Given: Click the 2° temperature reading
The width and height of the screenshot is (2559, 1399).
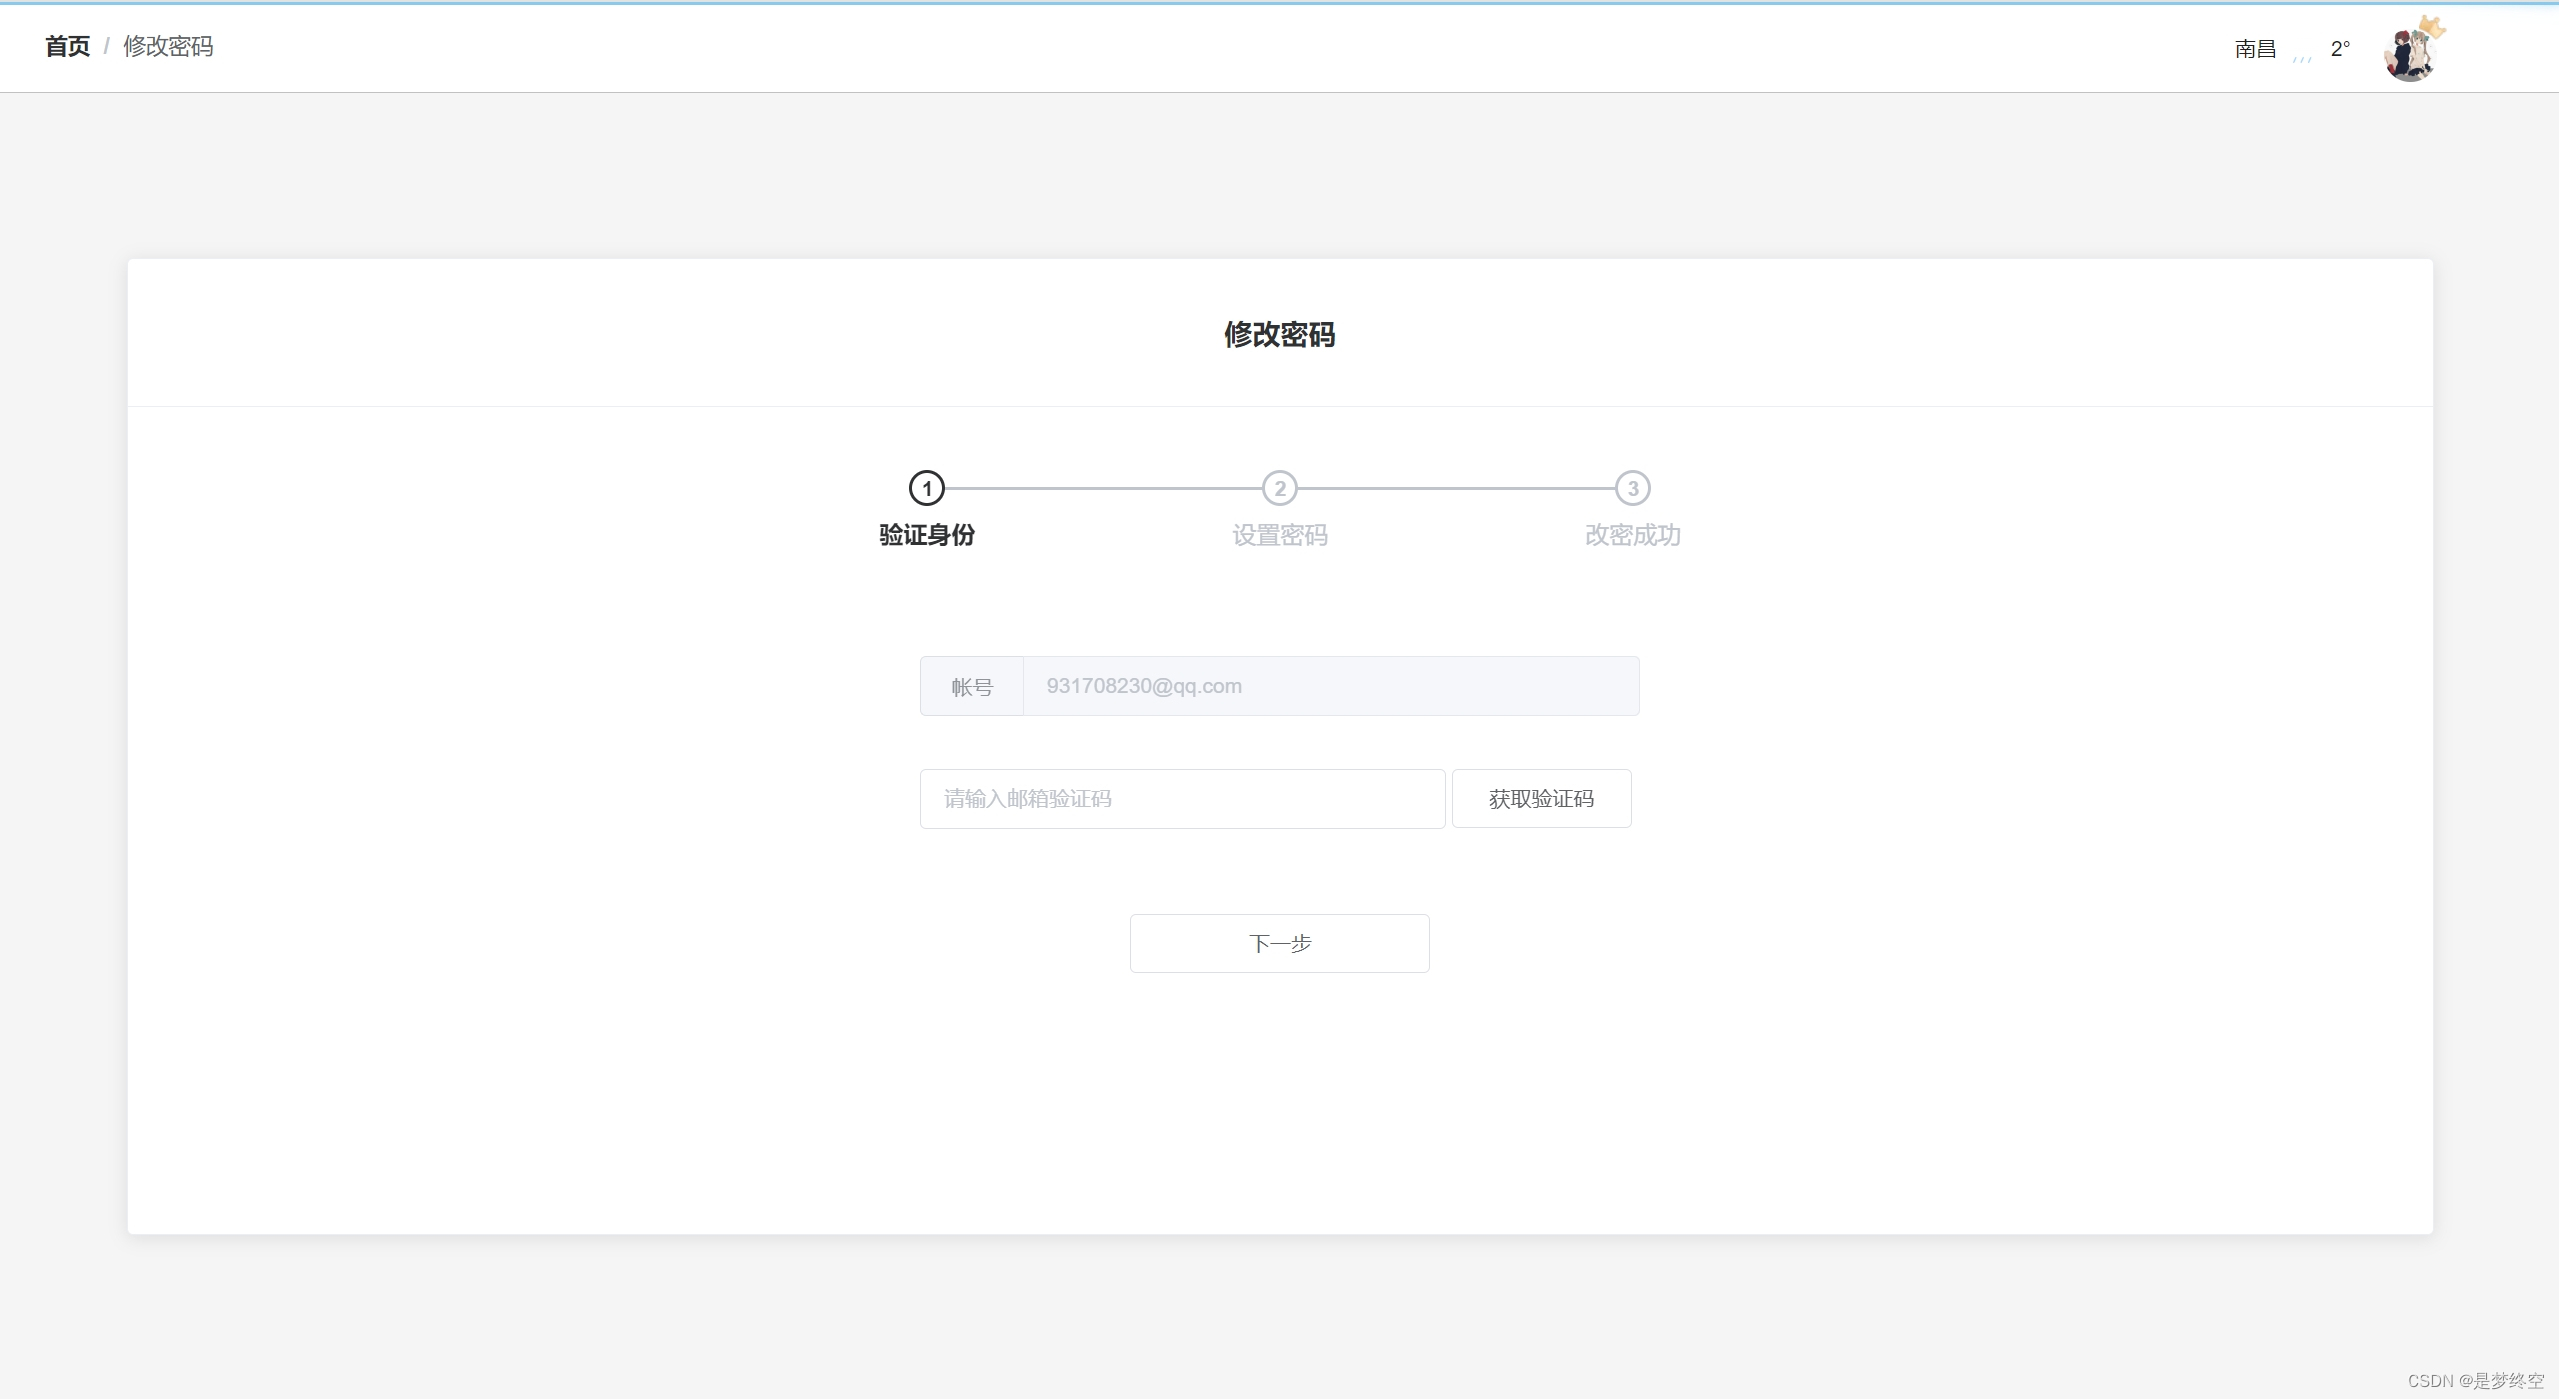Looking at the screenshot, I should (2339, 49).
